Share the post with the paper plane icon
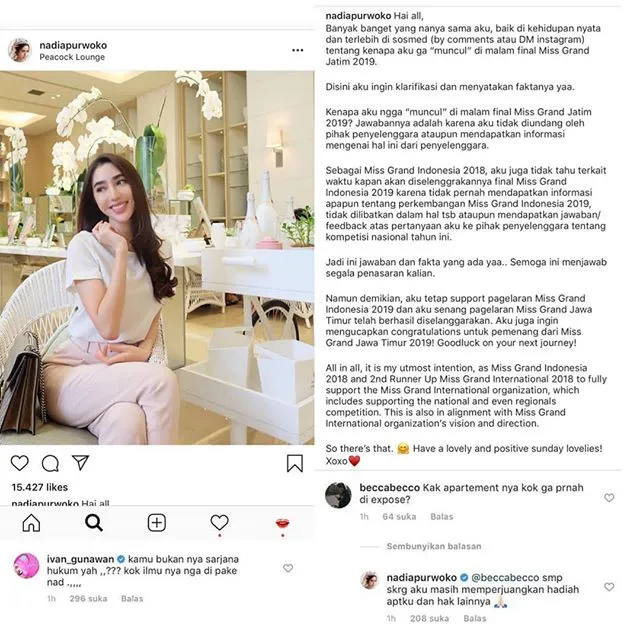Screen dimensions: 640x640 click(80, 462)
